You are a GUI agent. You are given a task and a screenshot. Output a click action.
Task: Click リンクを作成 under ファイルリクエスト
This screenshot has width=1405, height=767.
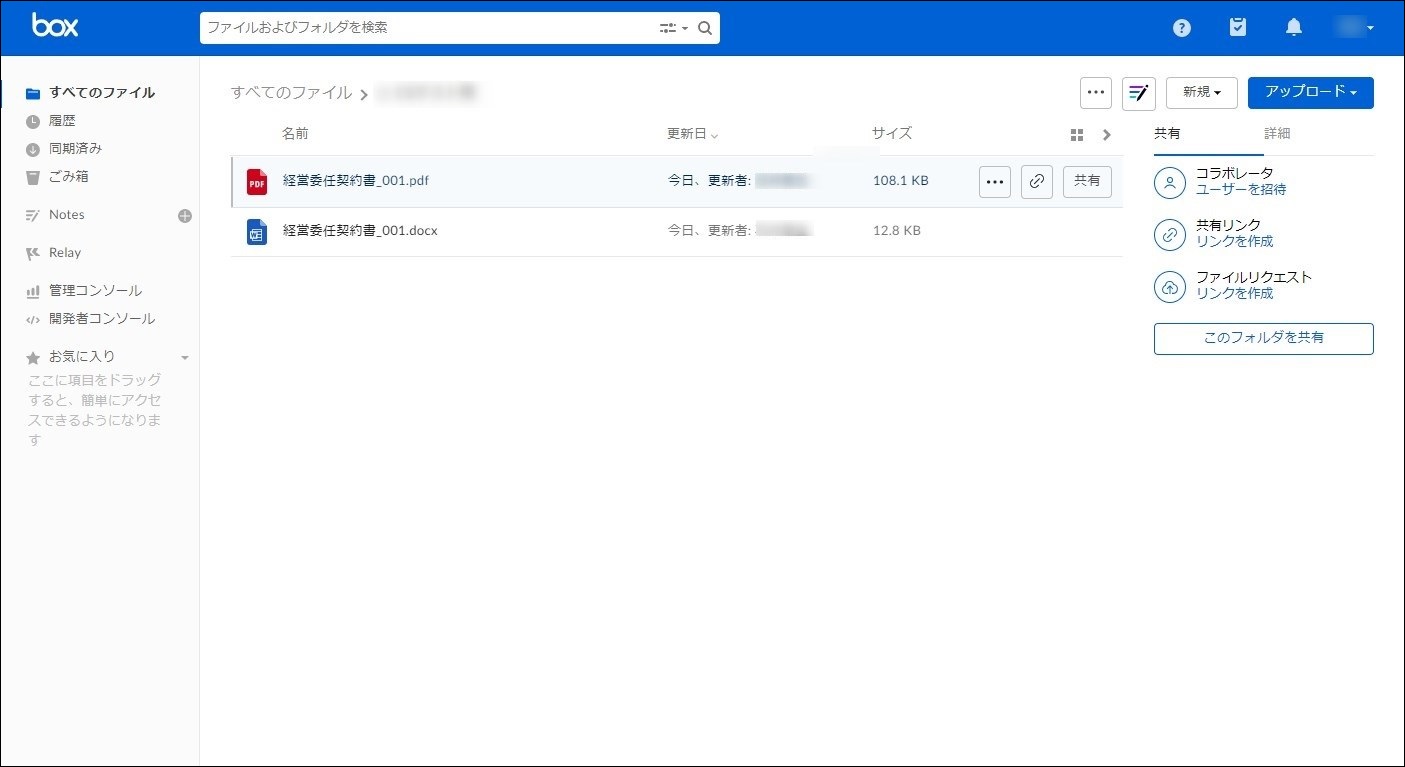1235,294
